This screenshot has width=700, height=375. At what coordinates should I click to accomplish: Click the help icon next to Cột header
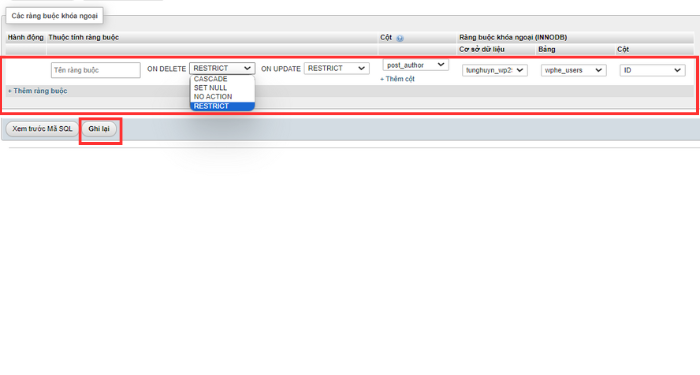point(400,38)
